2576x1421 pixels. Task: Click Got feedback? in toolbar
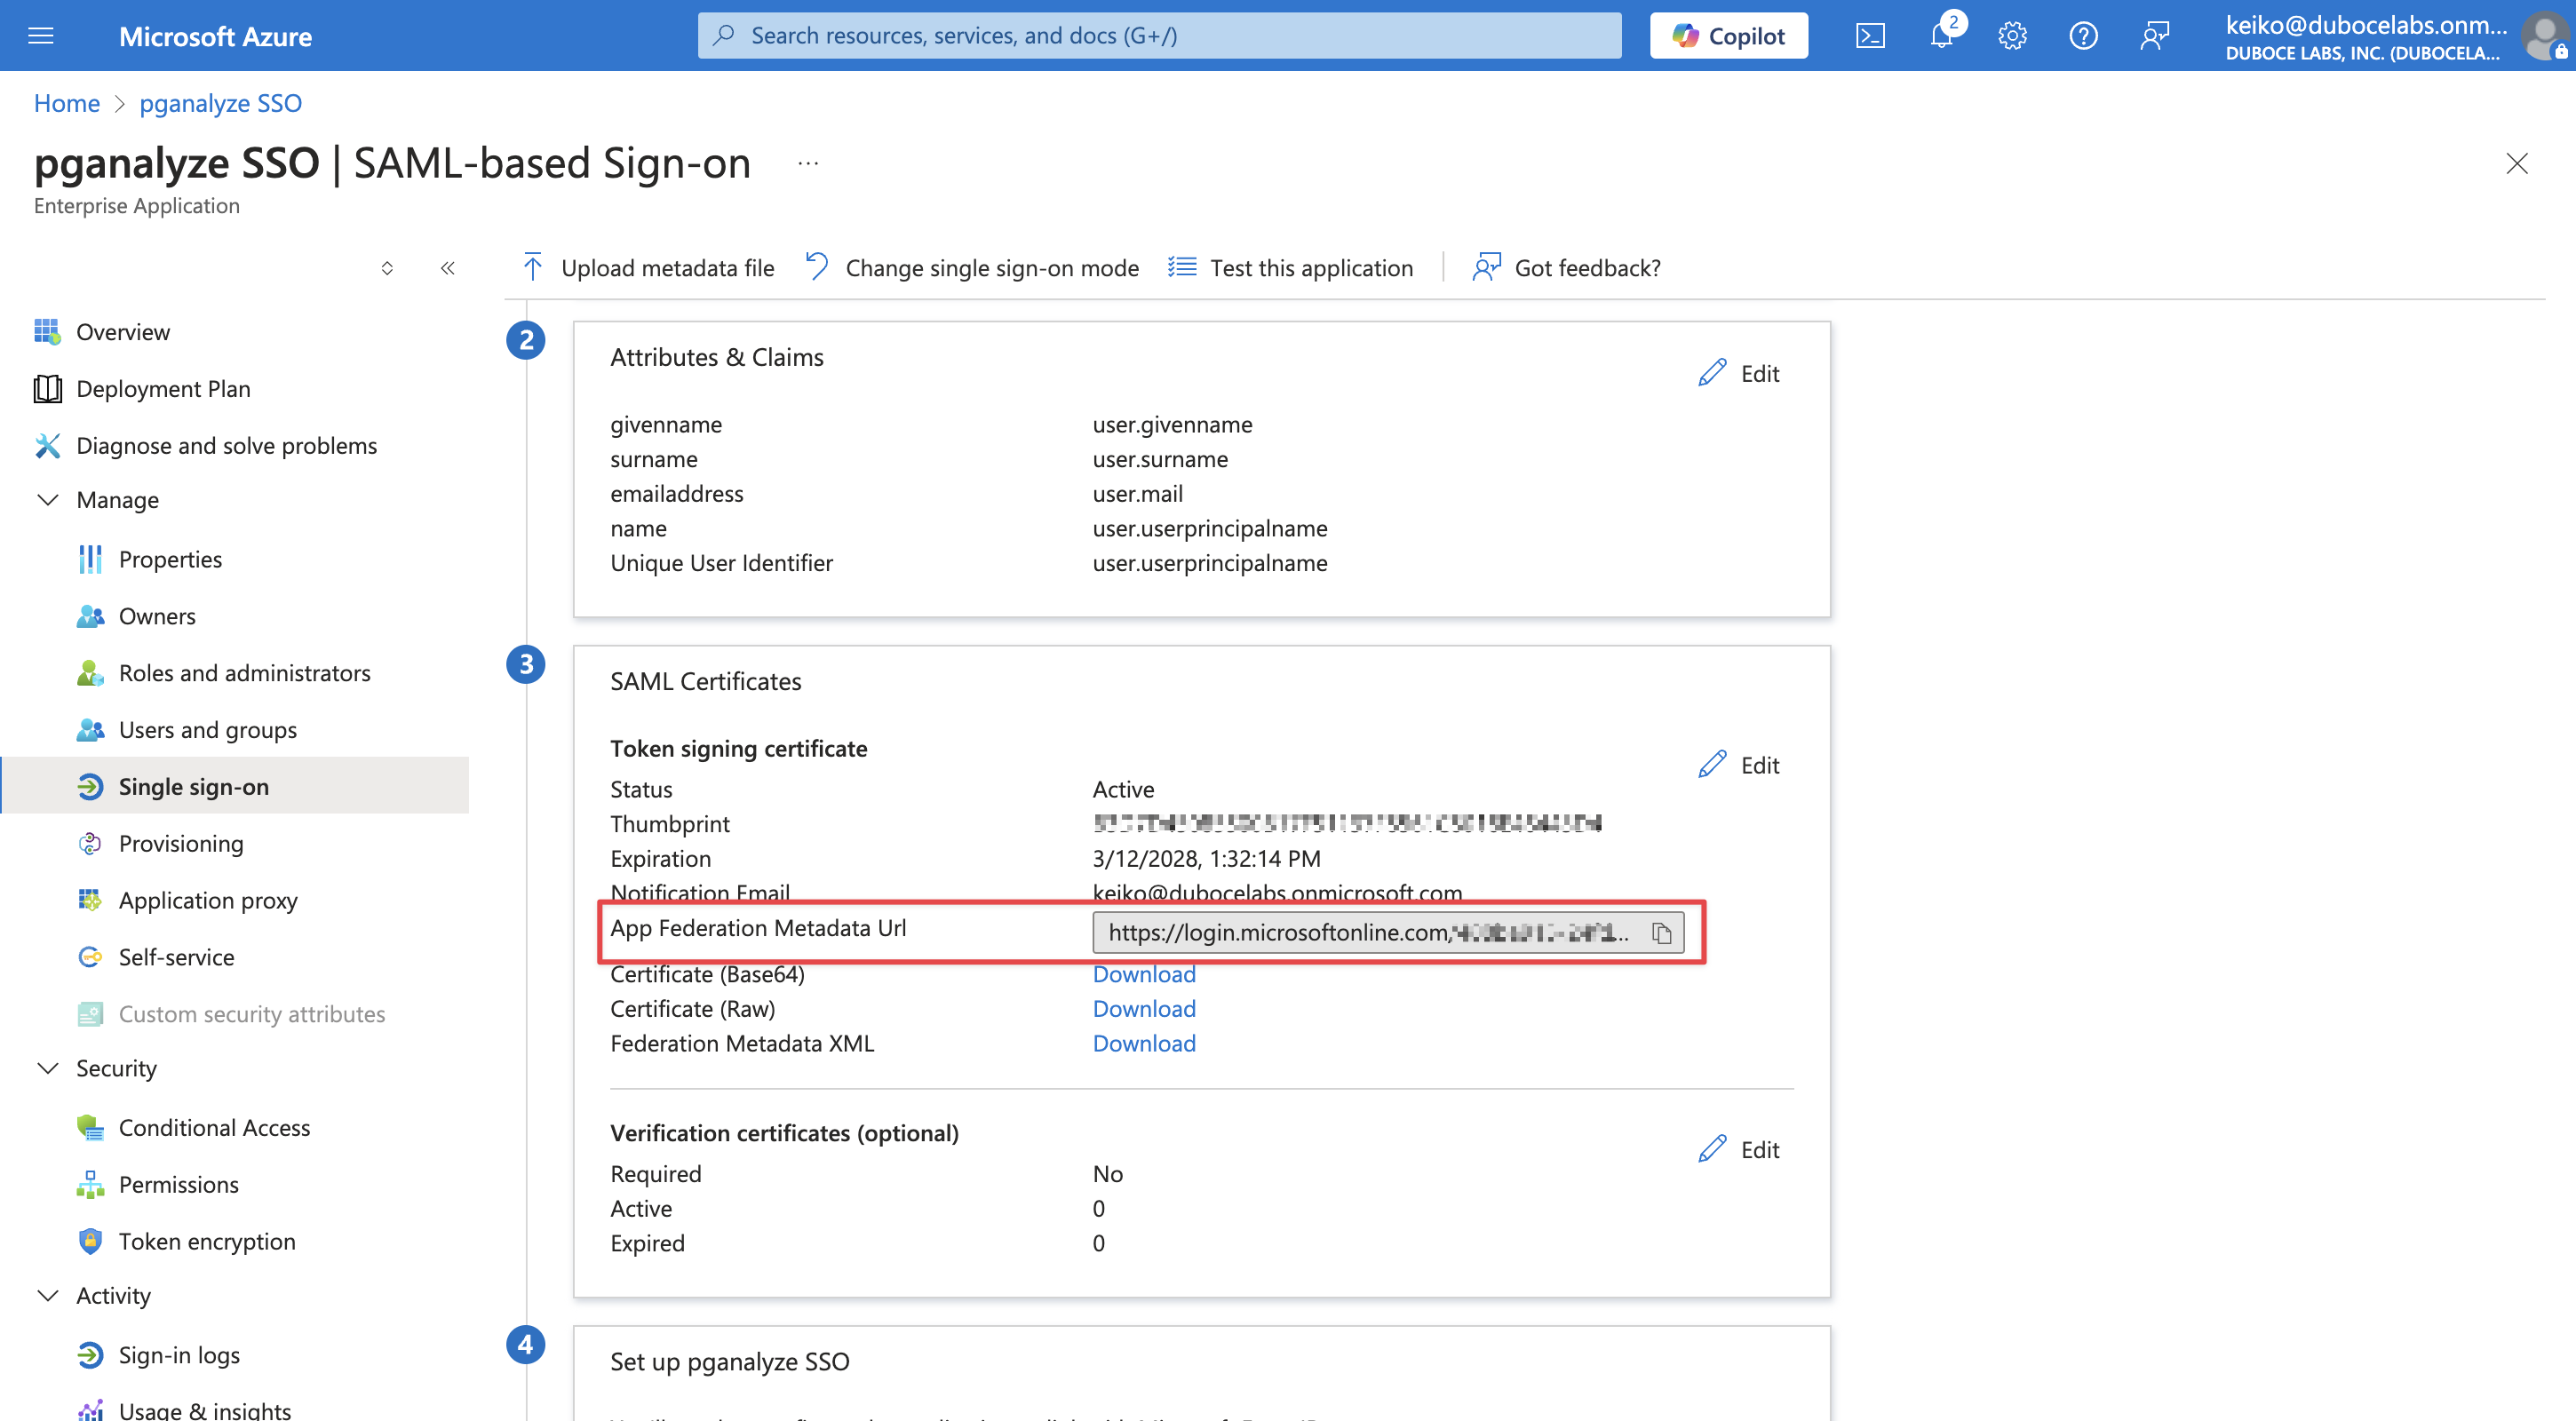coord(1566,268)
